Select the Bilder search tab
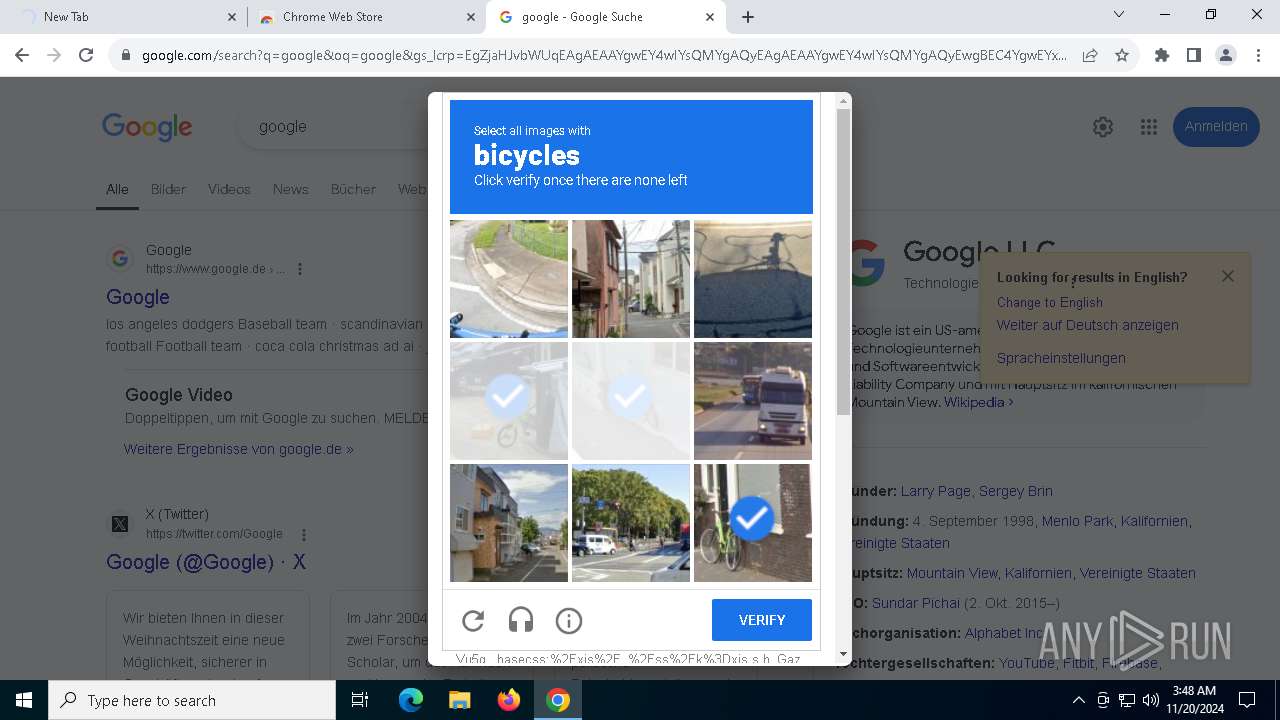This screenshot has width=1280, height=720. coord(168,189)
